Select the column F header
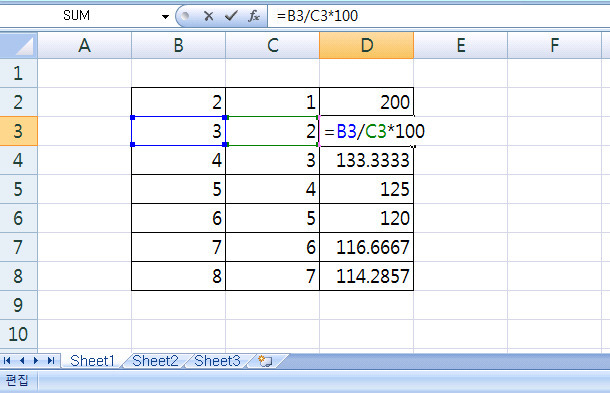The height and width of the screenshot is (393, 610). click(x=555, y=46)
